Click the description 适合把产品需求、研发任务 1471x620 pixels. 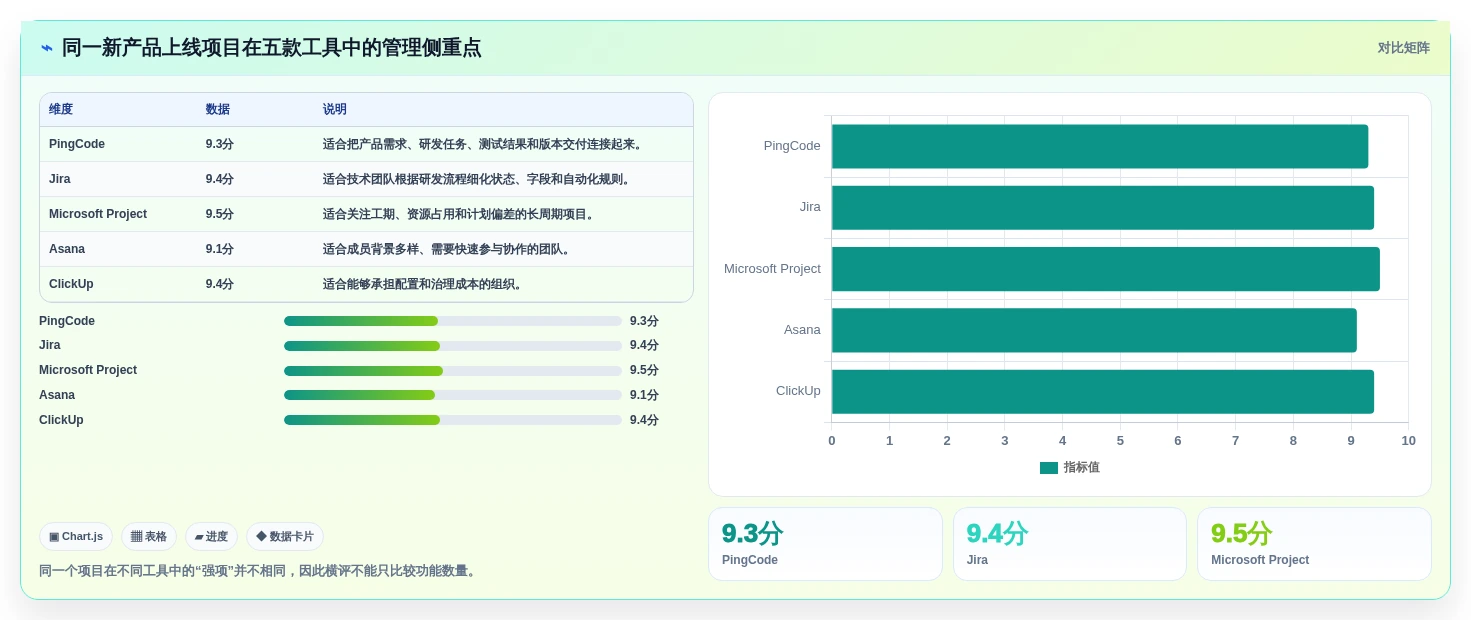[484, 144]
